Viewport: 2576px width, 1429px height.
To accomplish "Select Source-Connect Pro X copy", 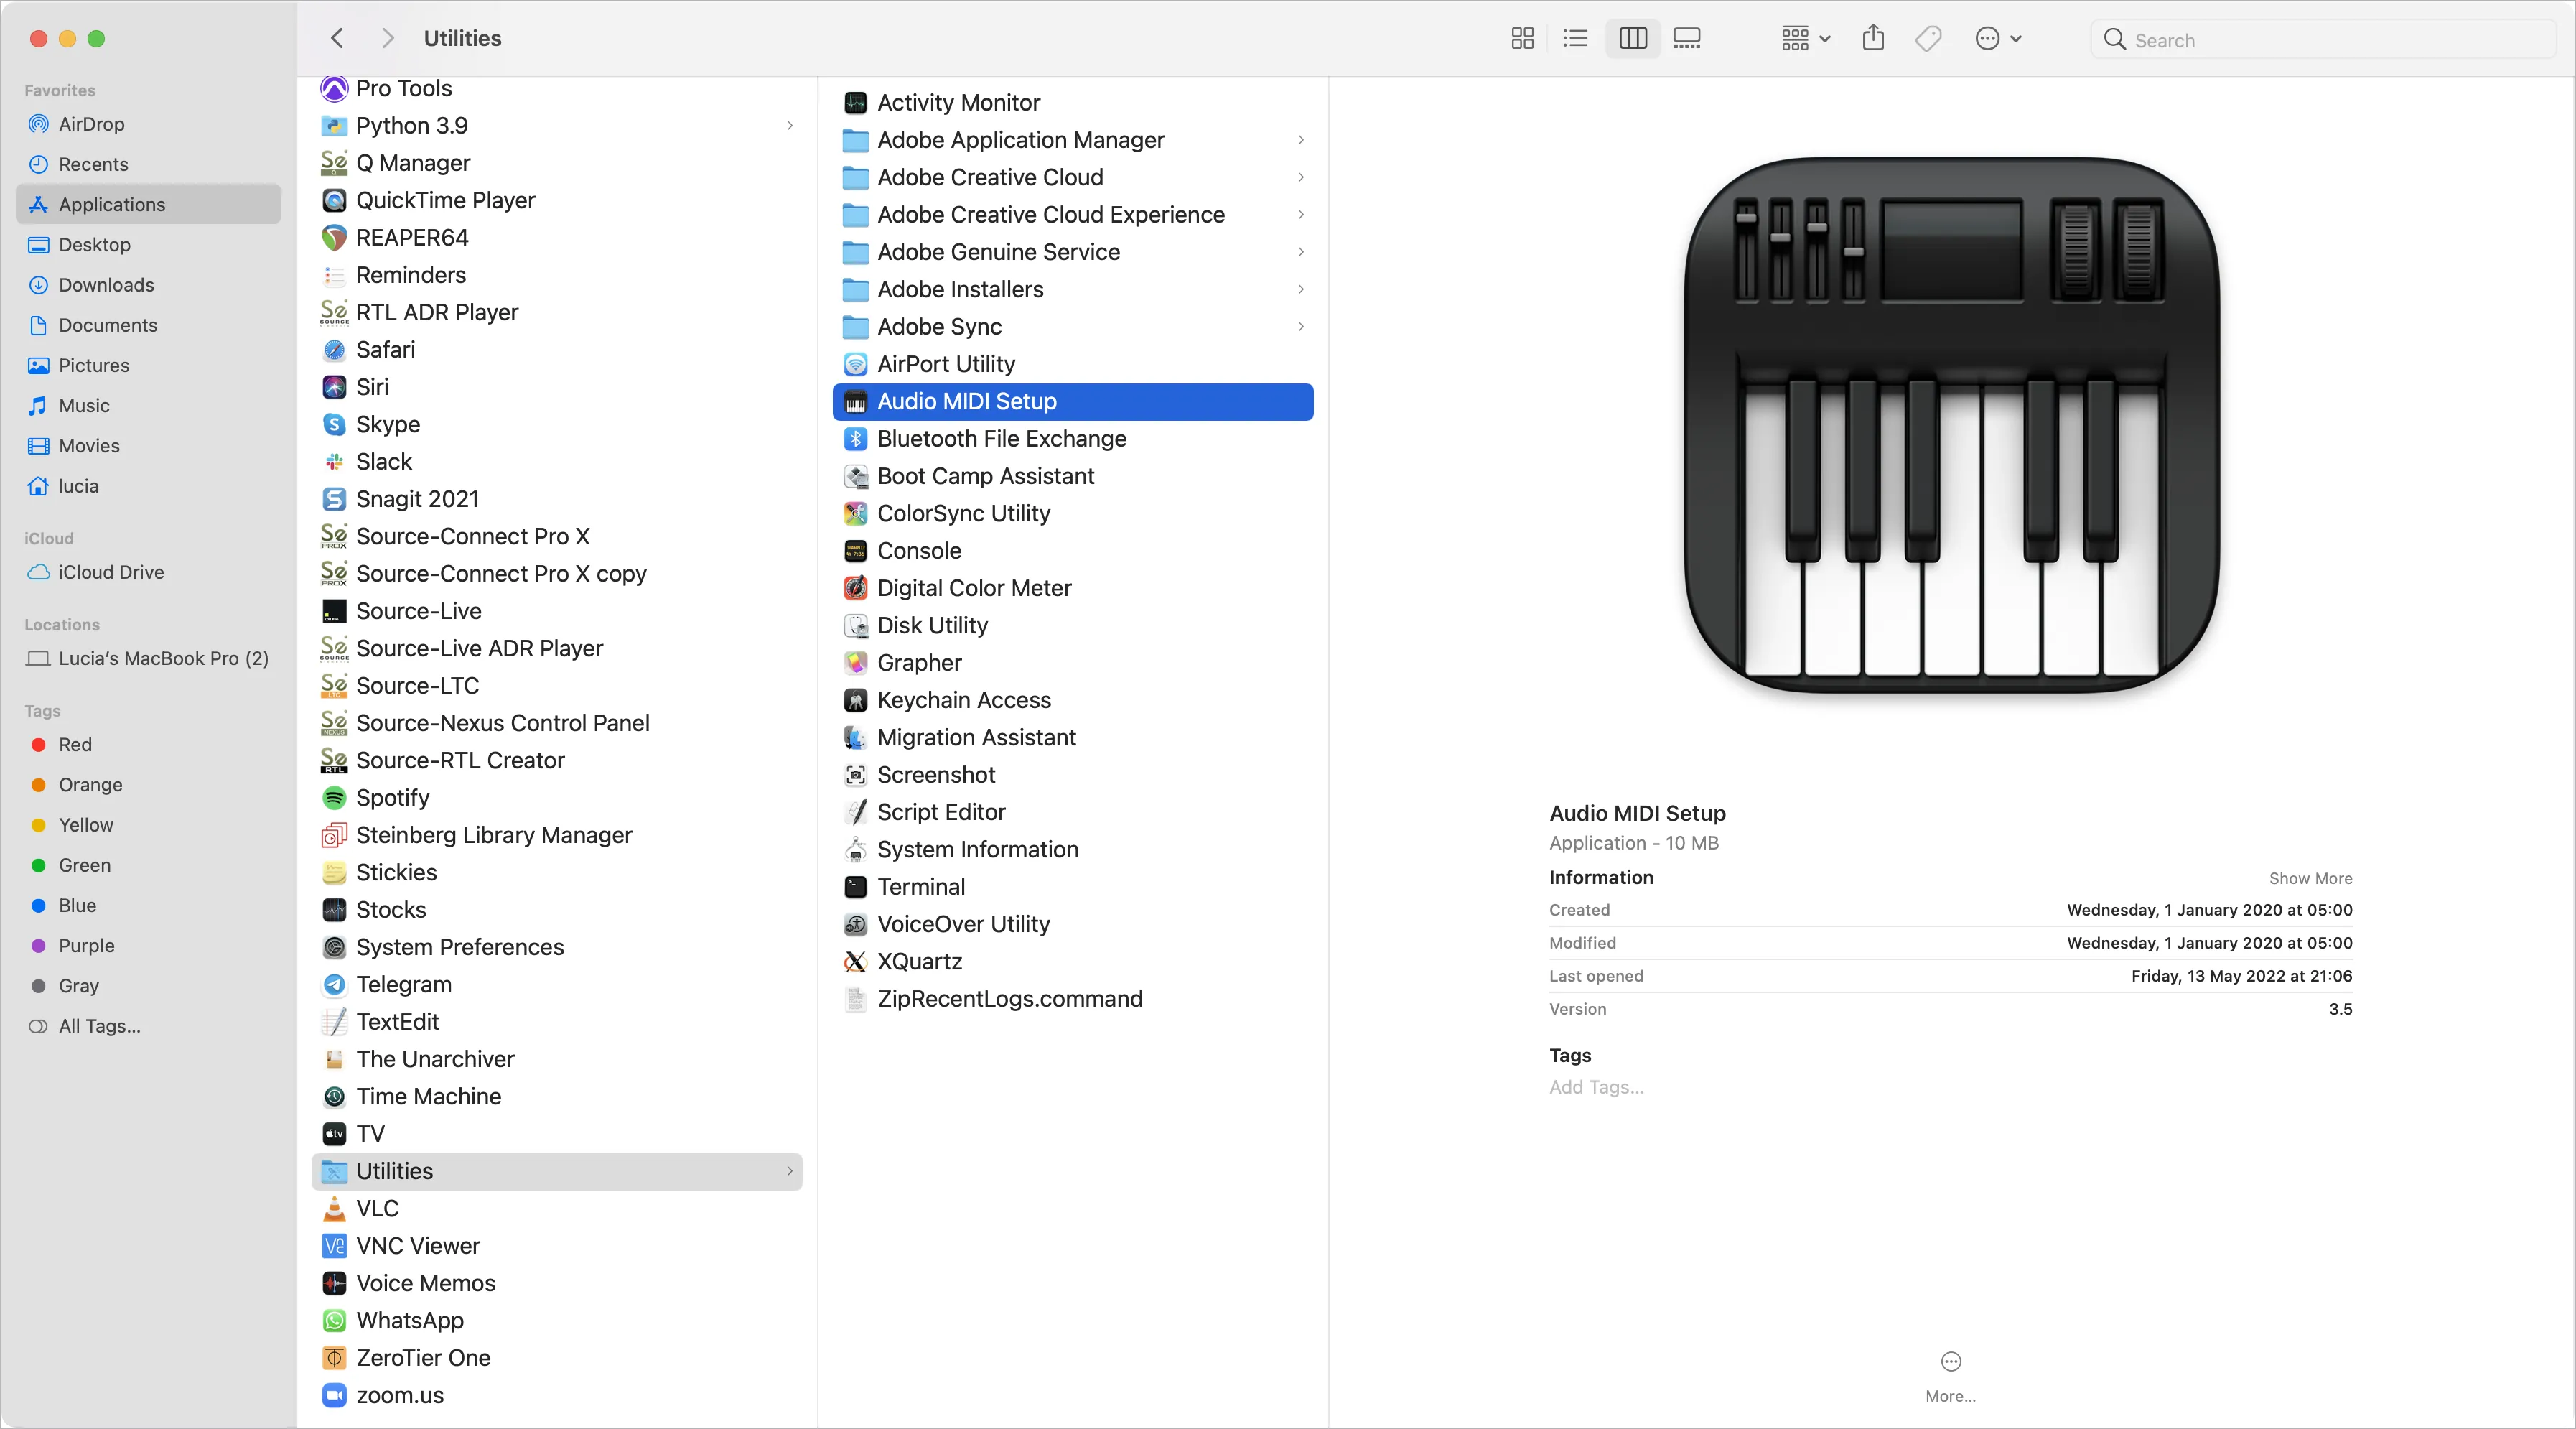I will coord(557,574).
